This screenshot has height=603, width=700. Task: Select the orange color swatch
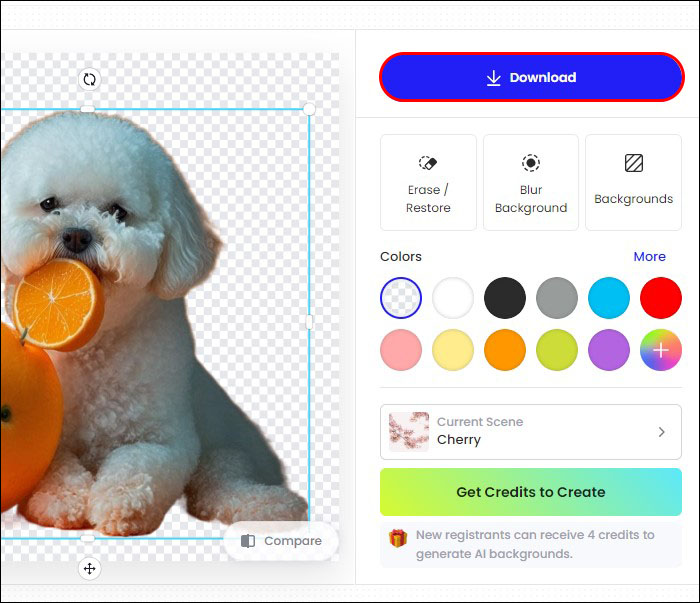click(505, 350)
